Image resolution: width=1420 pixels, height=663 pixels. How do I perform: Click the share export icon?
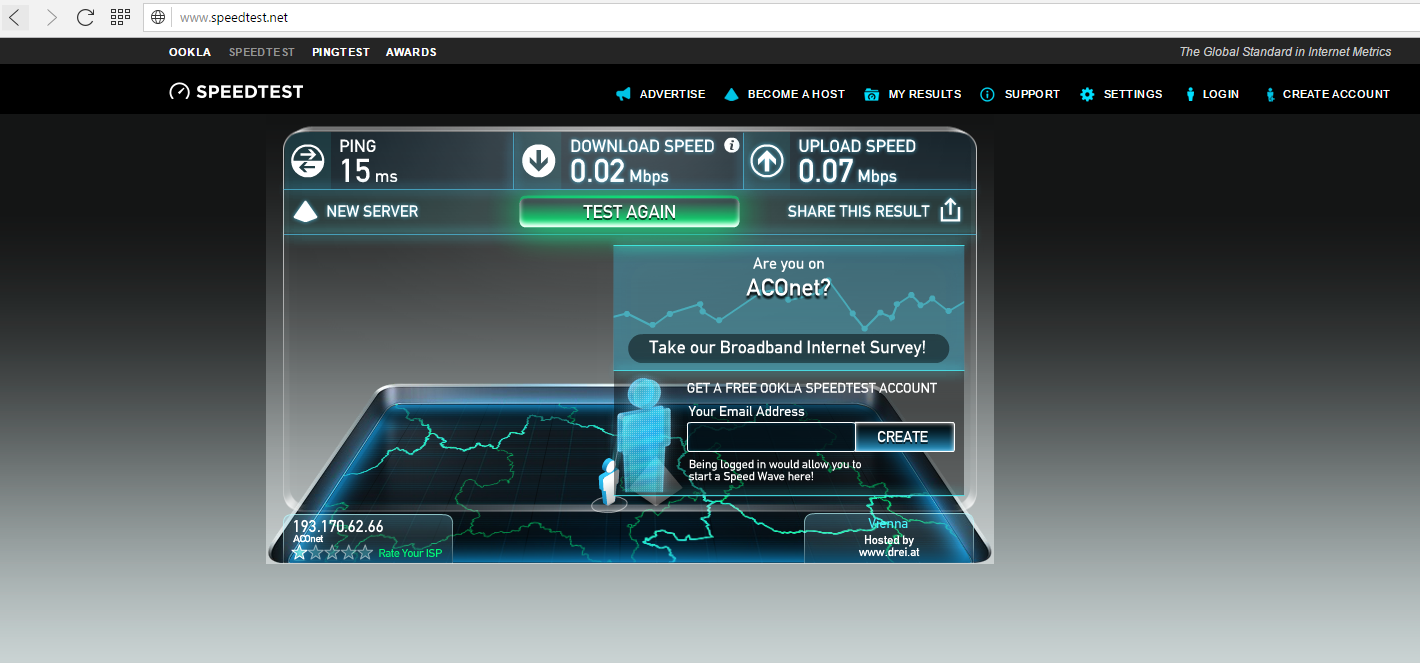(x=950, y=210)
